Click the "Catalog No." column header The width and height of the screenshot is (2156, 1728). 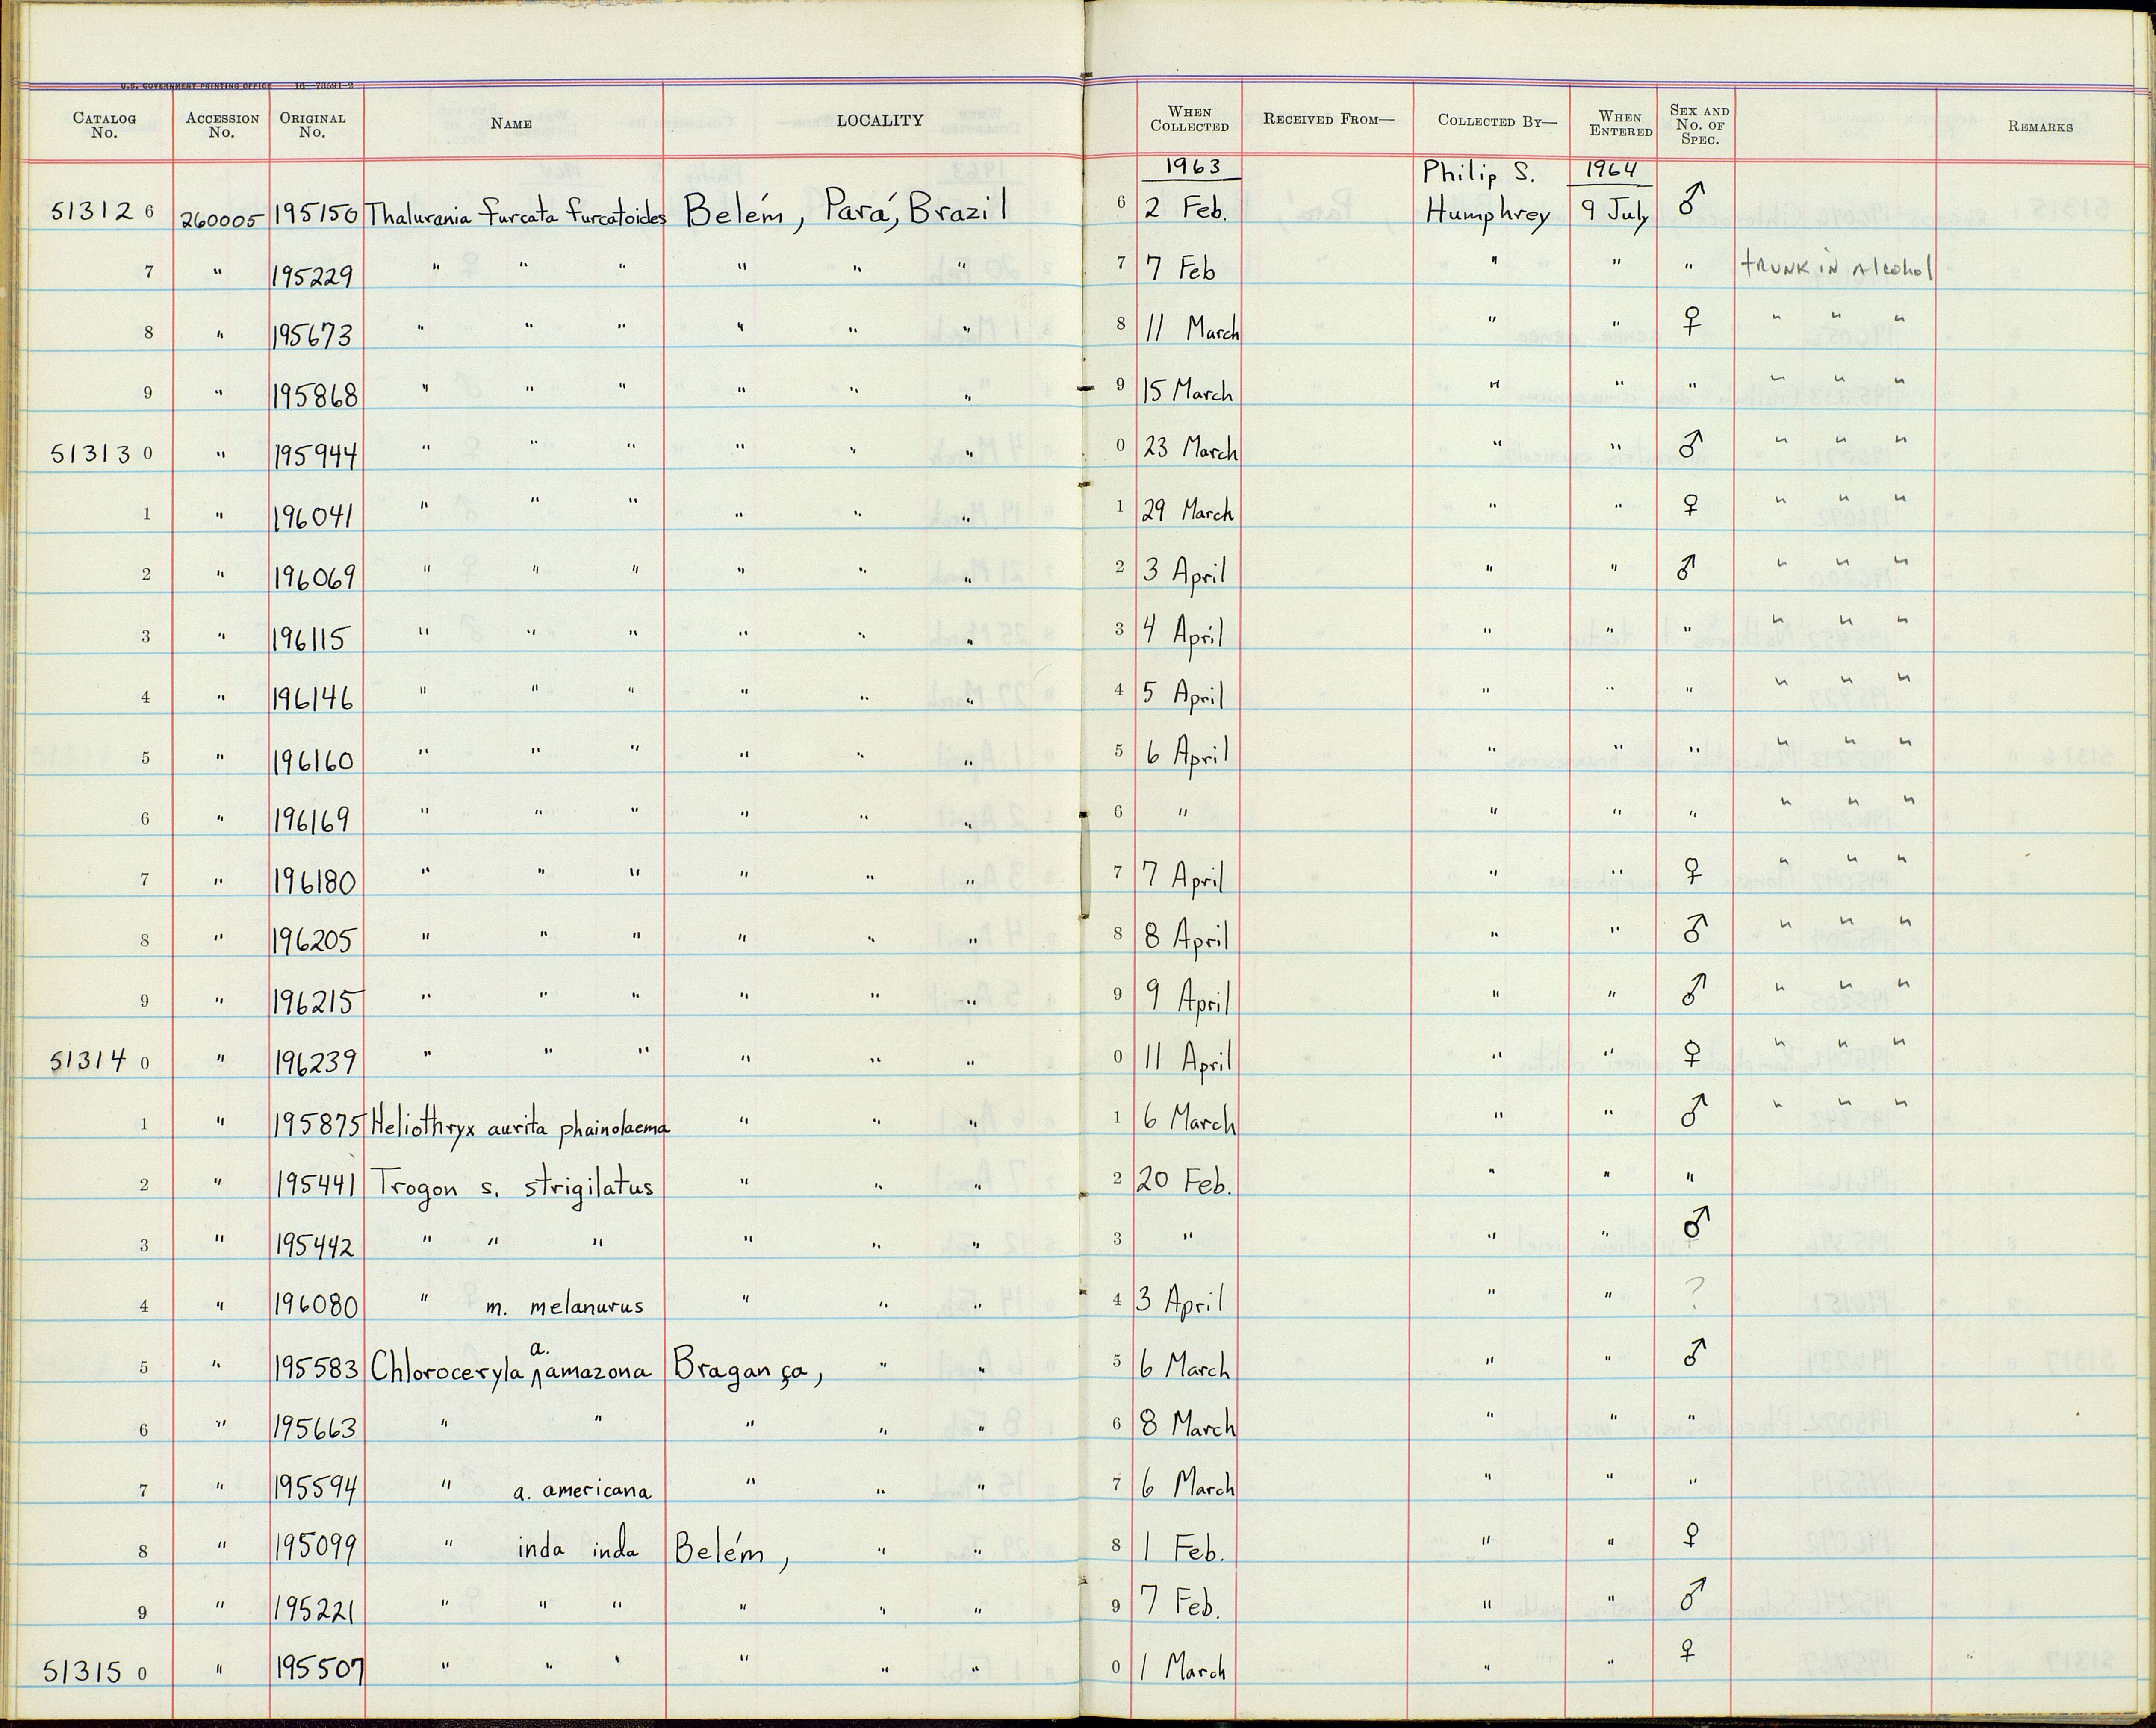pos(104,125)
